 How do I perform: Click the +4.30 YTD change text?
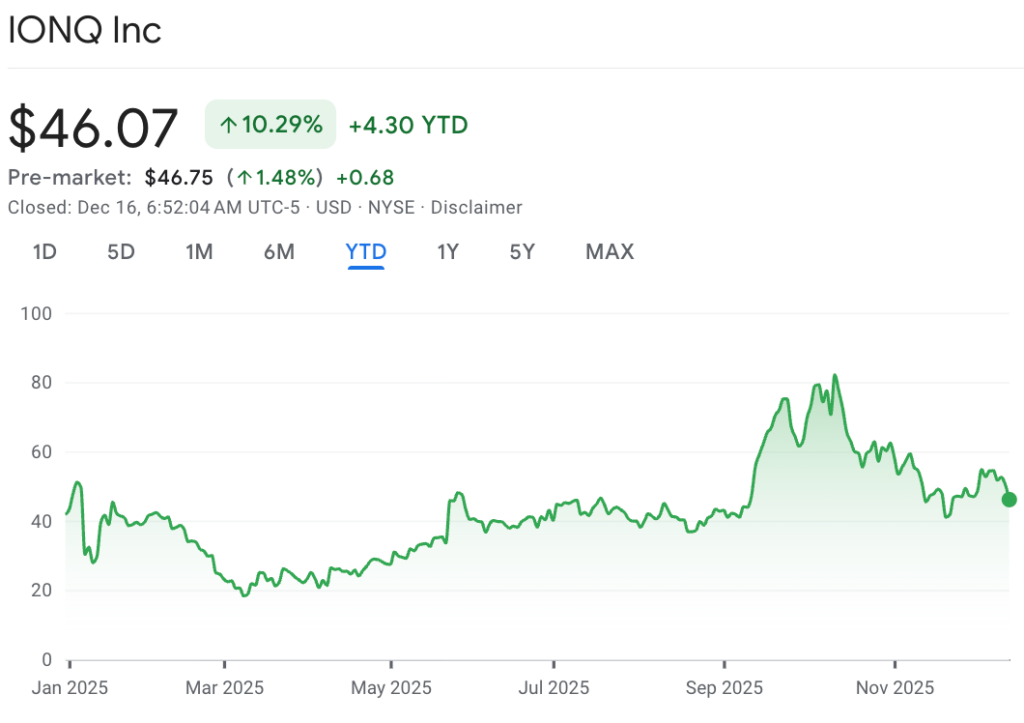pos(408,125)
